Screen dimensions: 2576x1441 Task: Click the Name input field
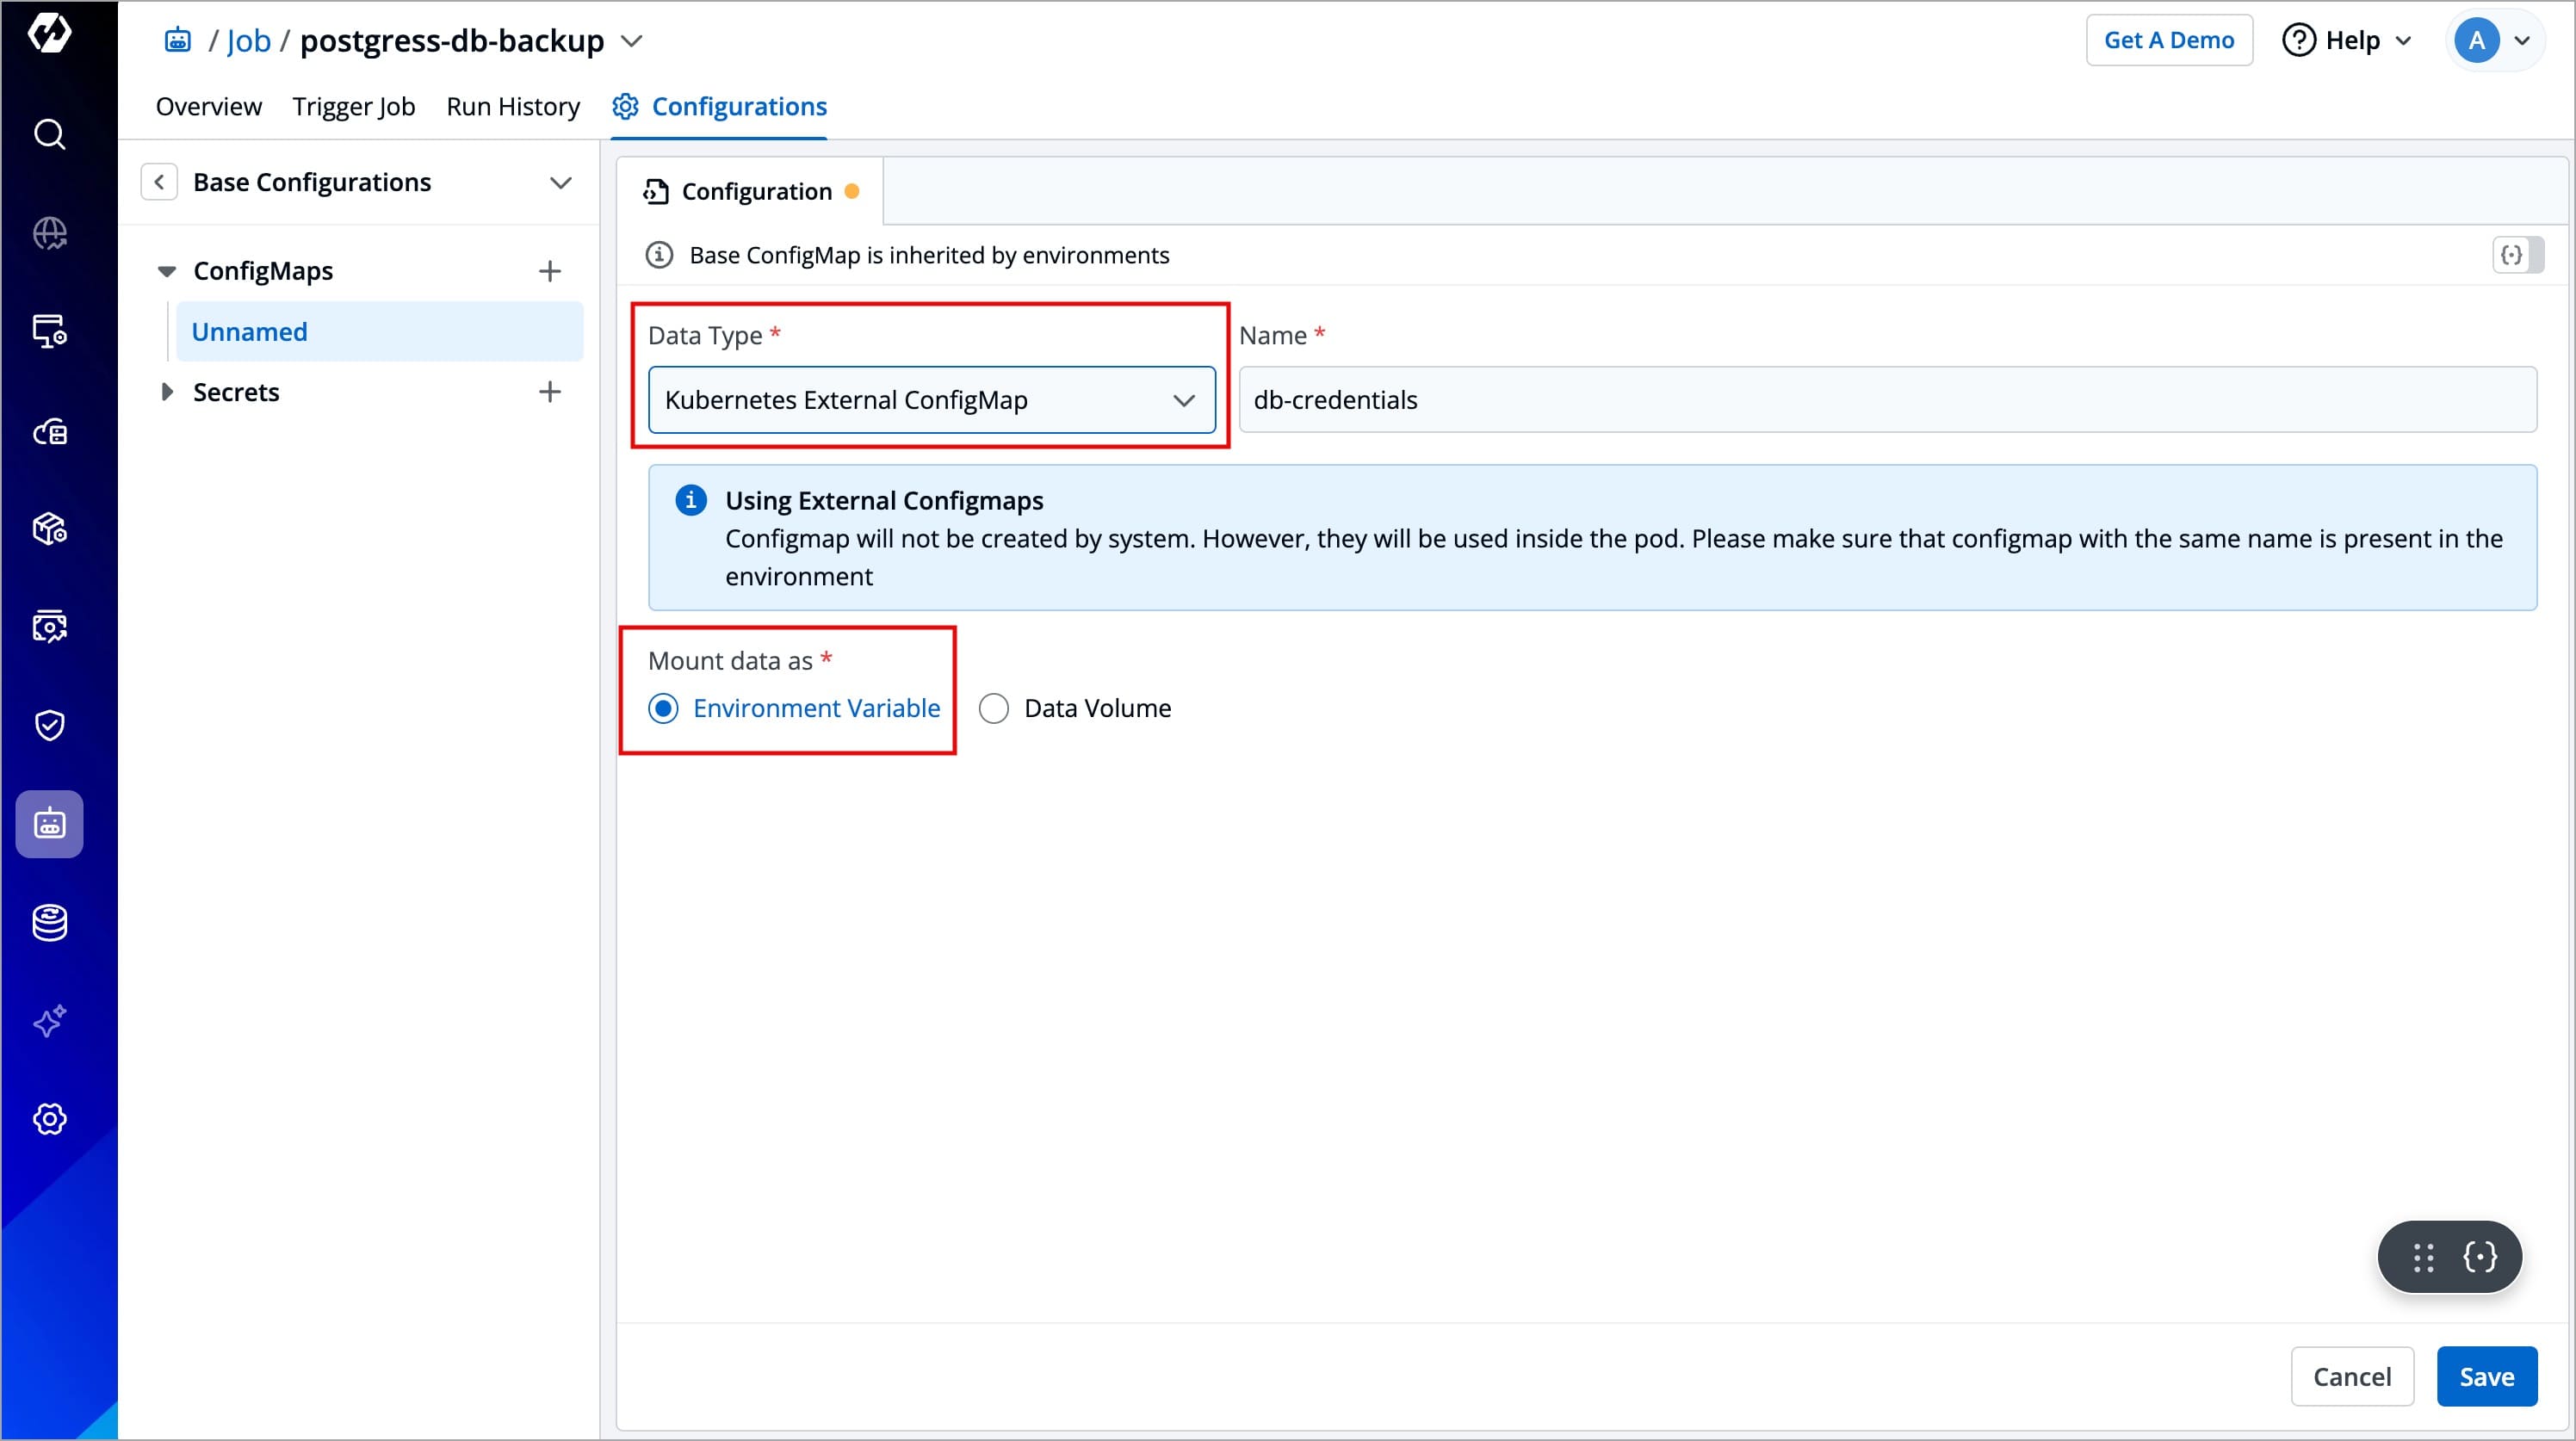[1886, 400]
